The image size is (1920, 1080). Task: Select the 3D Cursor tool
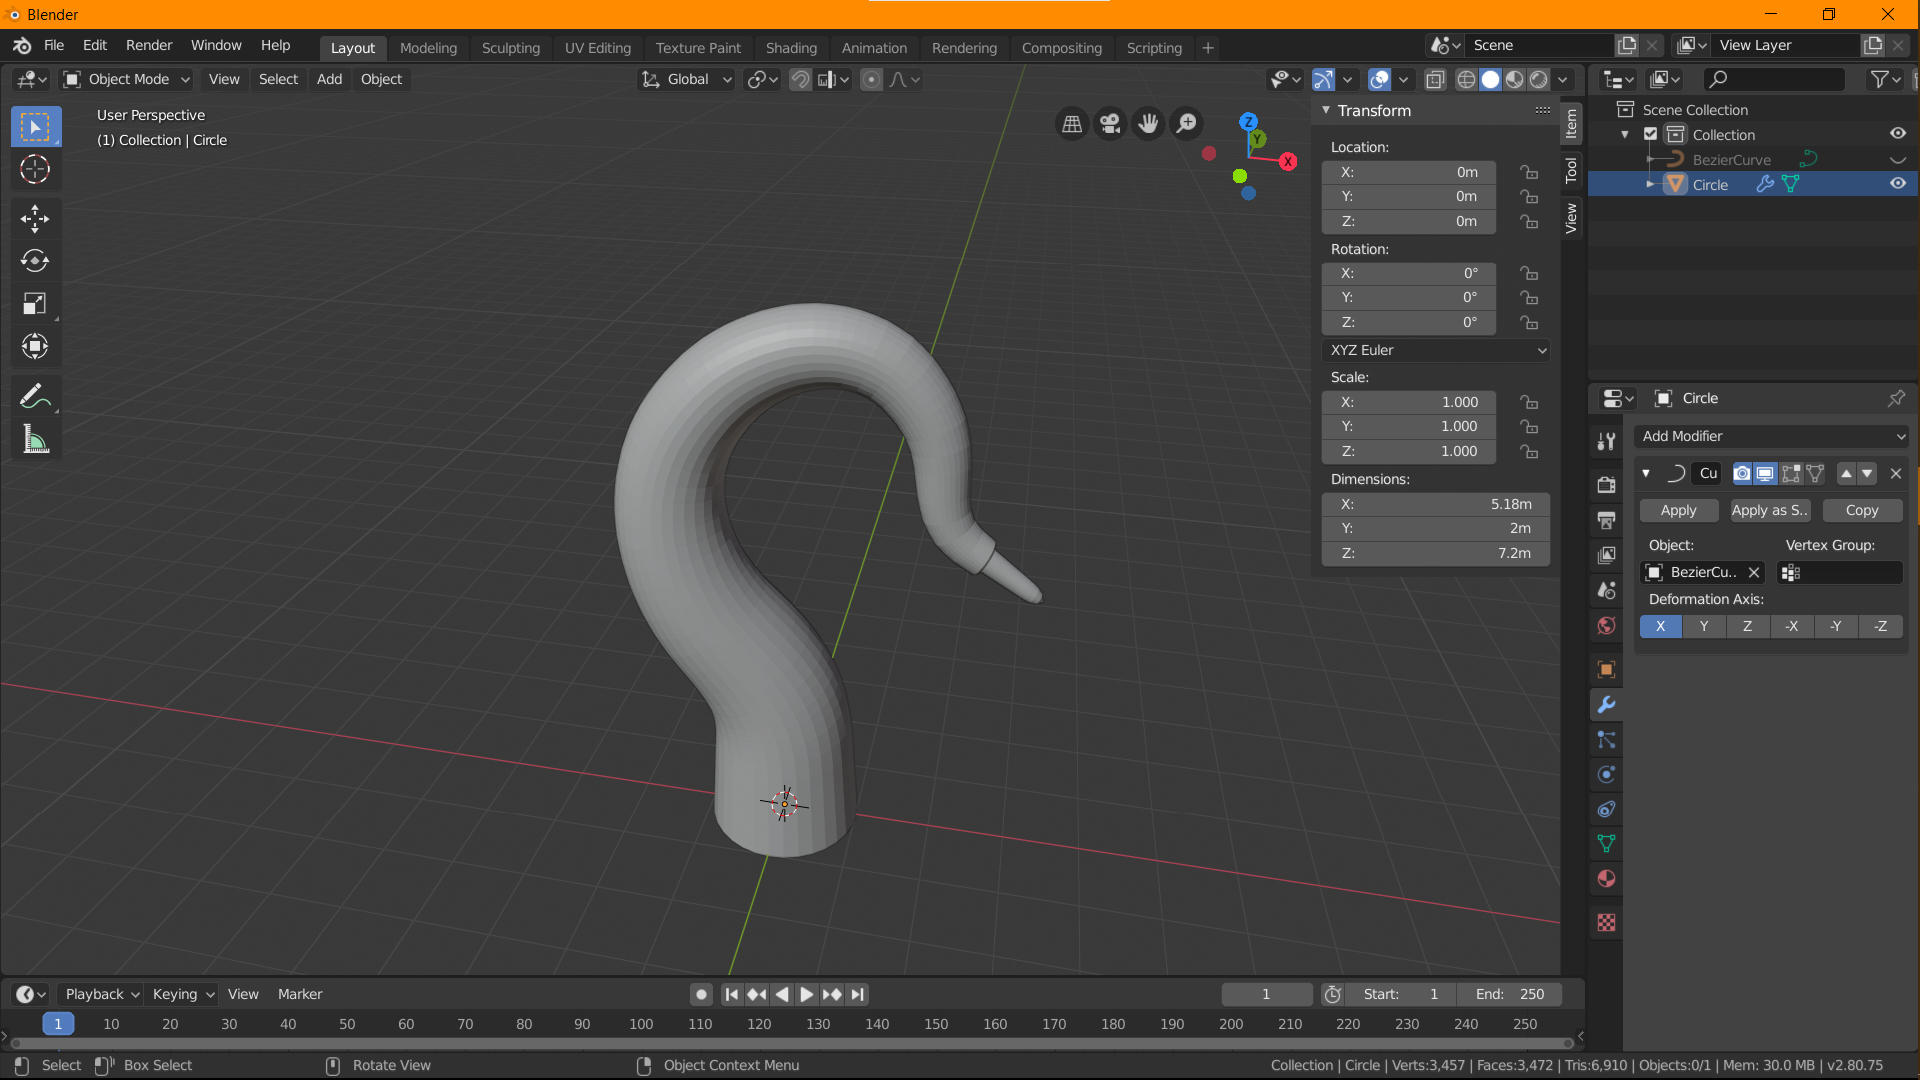35,170
